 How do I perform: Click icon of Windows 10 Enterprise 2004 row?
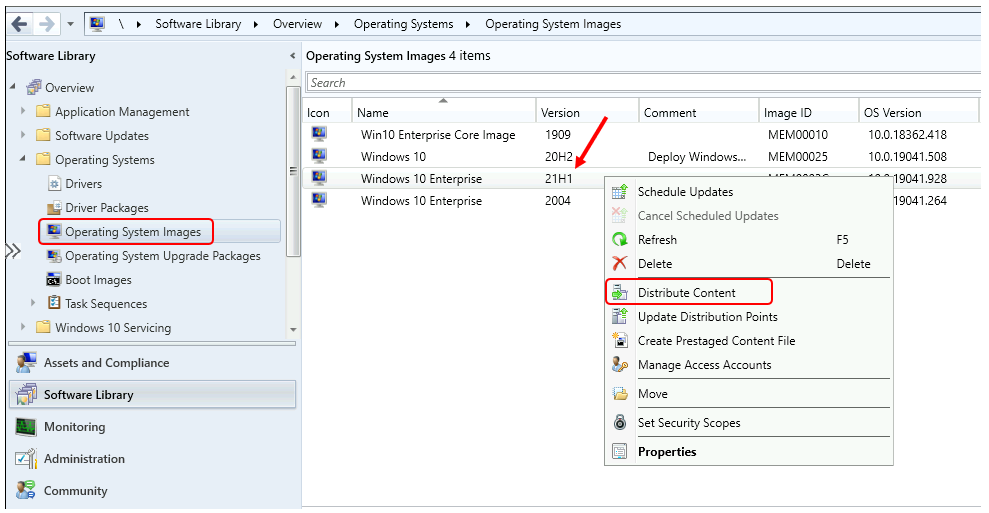(319, 199)
